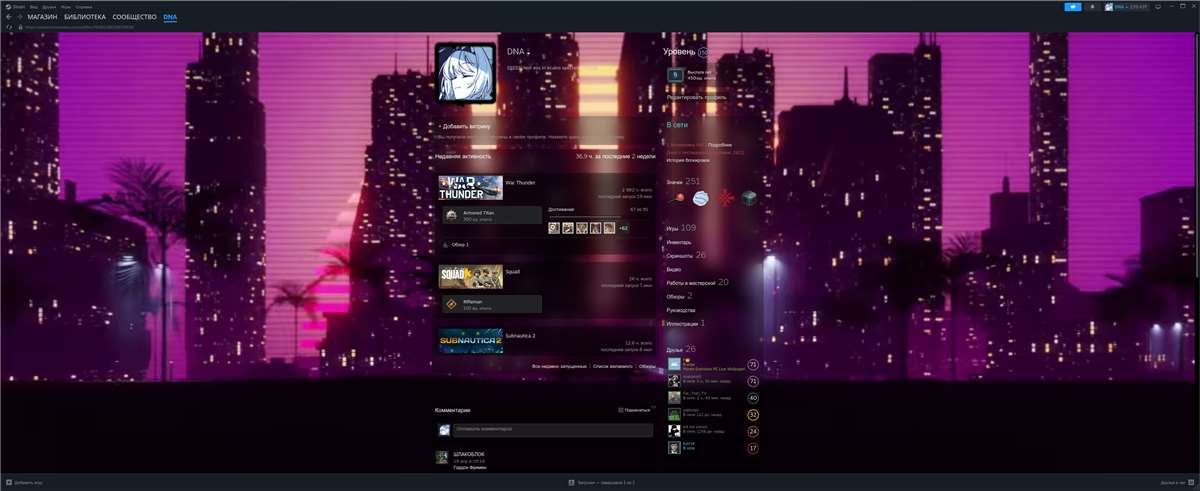Open the МАГАЗИН tab
Screen dimensions: 1200x491
(41, 17)
